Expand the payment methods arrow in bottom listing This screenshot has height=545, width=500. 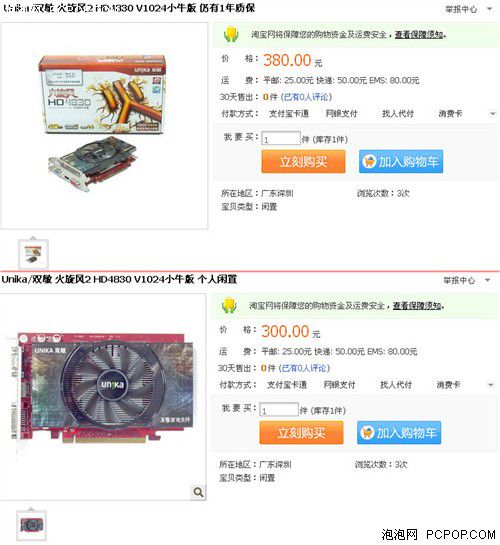click(x=490, y=385)
